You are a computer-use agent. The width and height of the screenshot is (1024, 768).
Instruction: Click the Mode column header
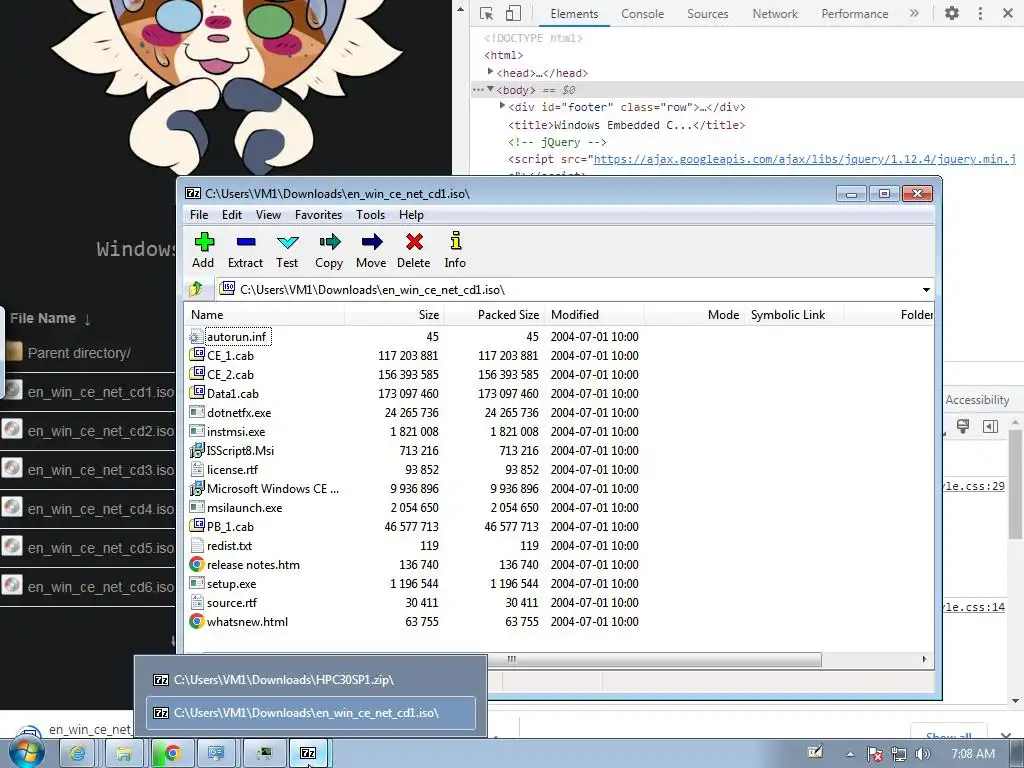pyautogui.click(x=694, y=315)
